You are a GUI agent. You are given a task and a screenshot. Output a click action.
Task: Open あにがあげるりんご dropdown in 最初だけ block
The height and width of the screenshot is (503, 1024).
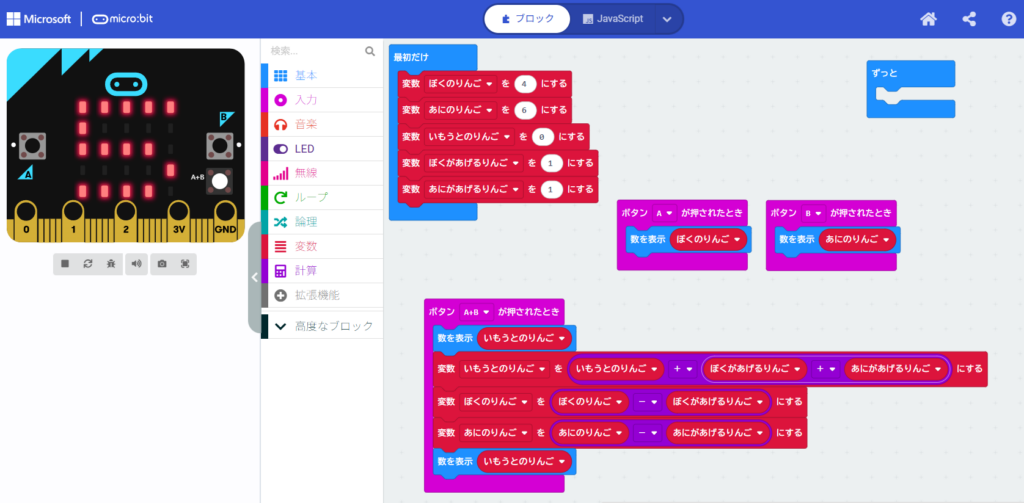(x=474, y=189)
